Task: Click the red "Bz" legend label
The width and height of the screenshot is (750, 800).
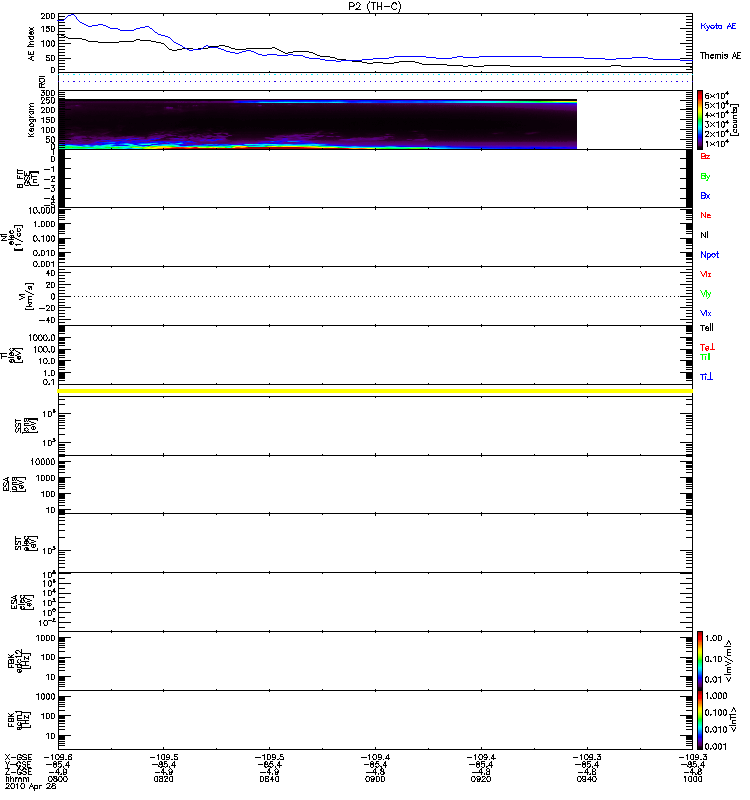Action: [x=705, y=157]
